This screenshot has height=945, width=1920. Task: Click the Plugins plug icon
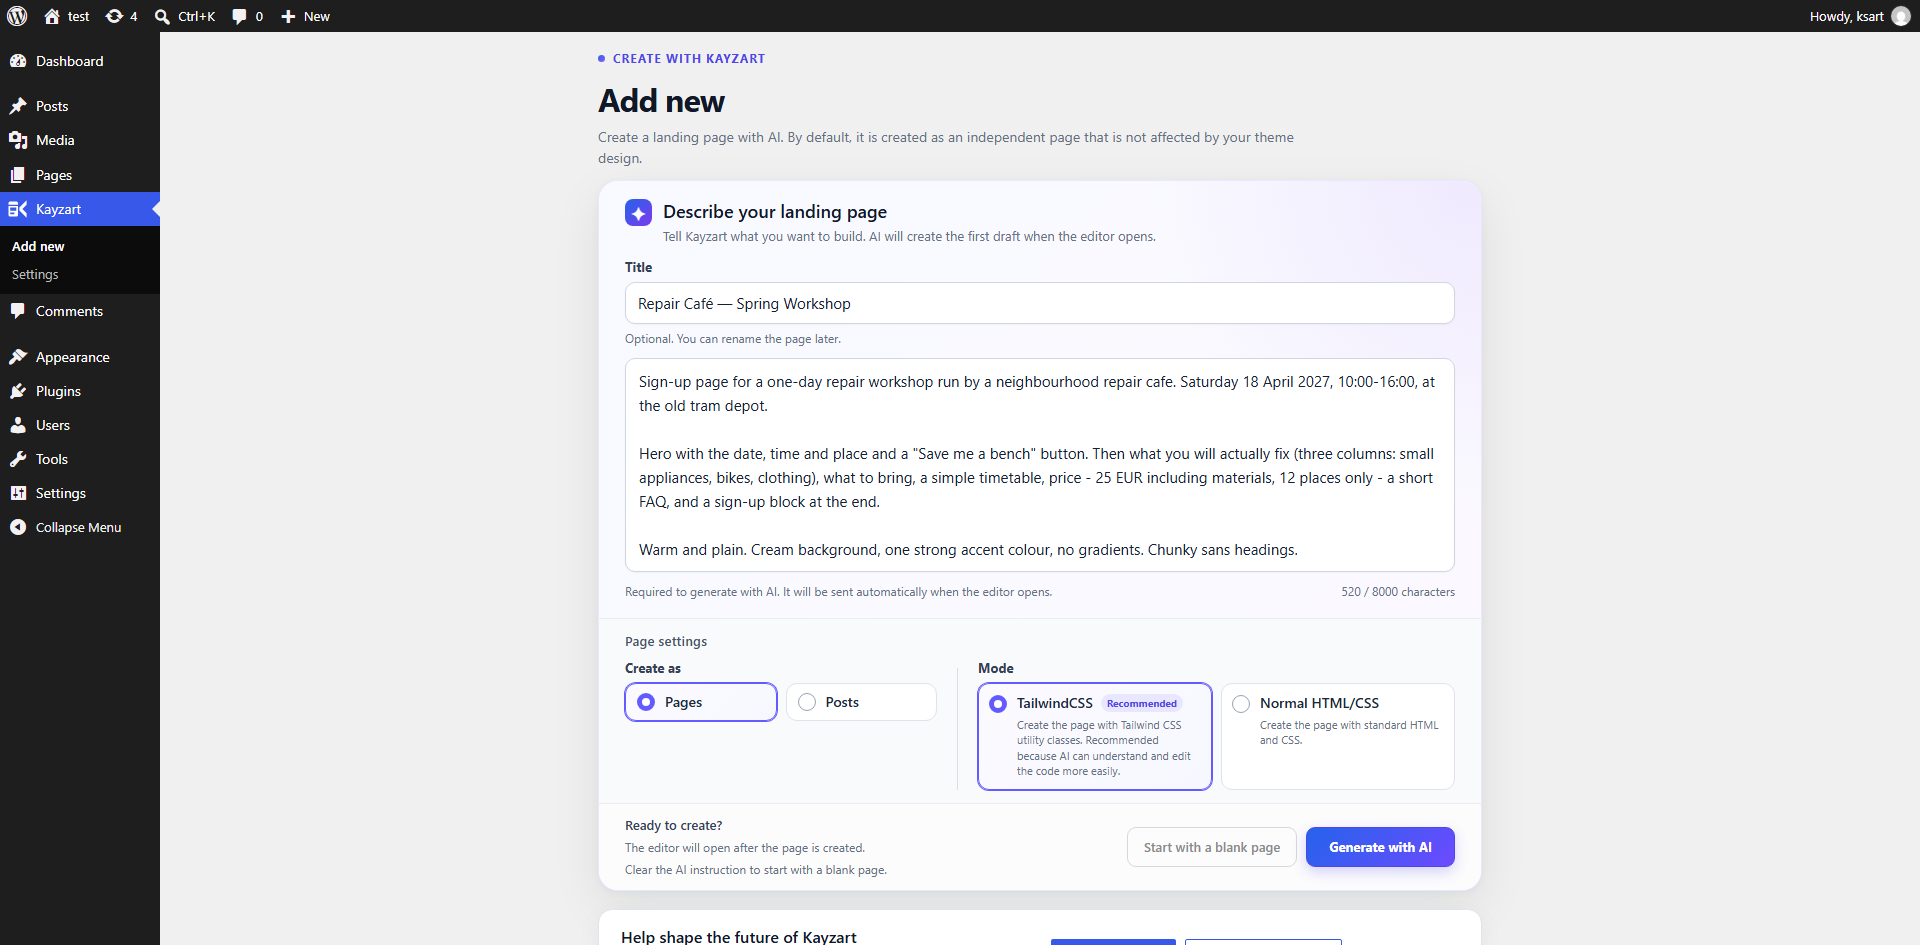point(18,391)
